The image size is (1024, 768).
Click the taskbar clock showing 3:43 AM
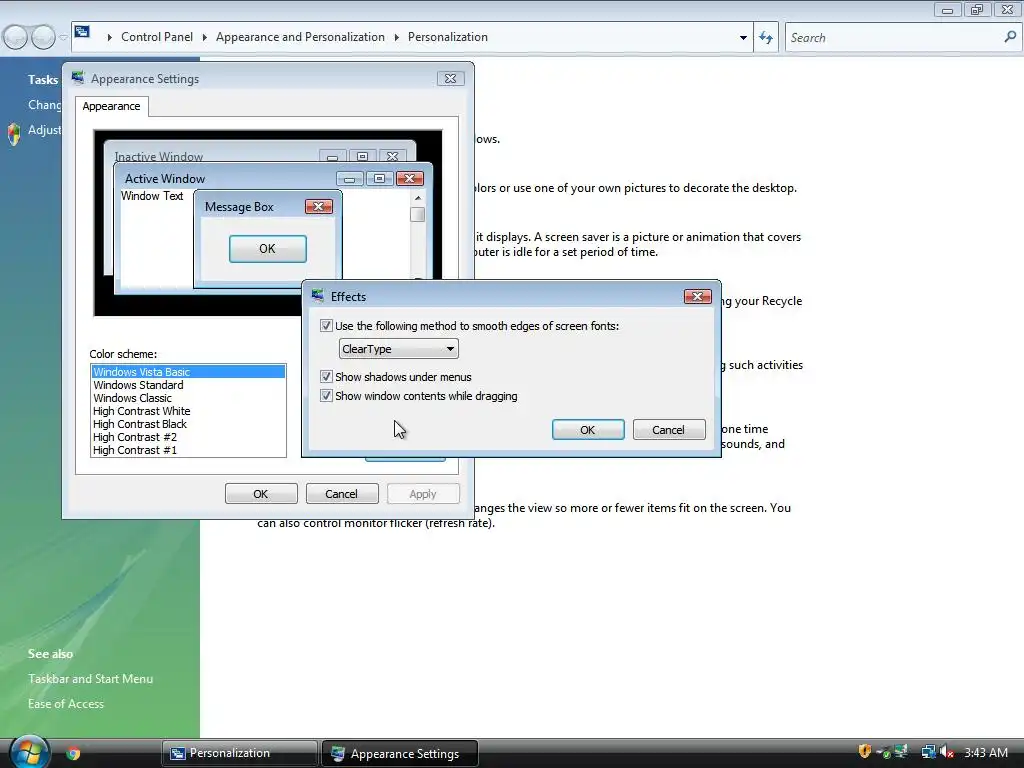[x=986, y=752]
